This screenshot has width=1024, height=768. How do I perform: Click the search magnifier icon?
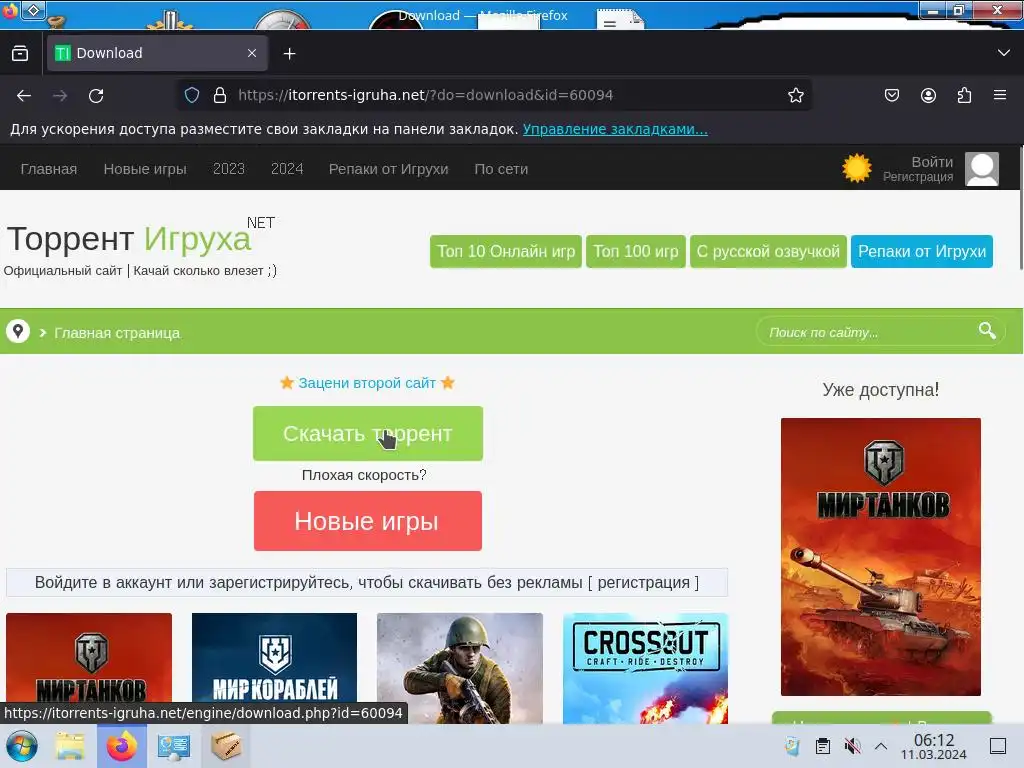pos(987,330)
